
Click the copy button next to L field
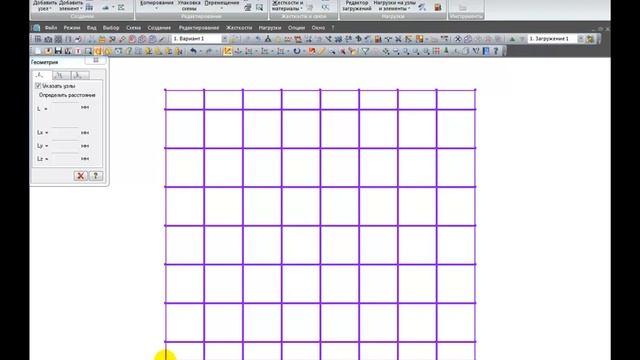(x=85, y=107)
